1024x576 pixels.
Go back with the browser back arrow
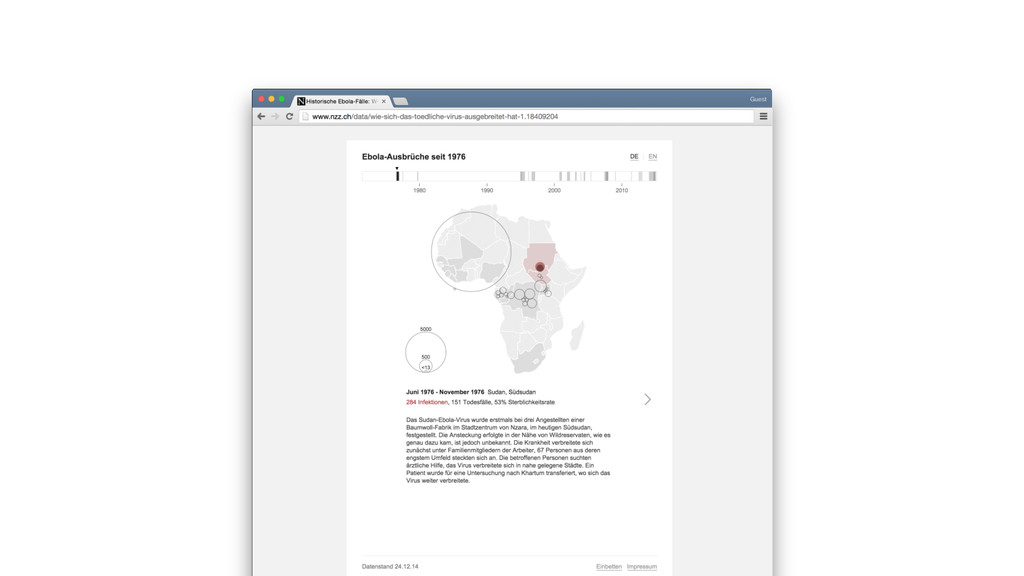(x=261, y=116)
